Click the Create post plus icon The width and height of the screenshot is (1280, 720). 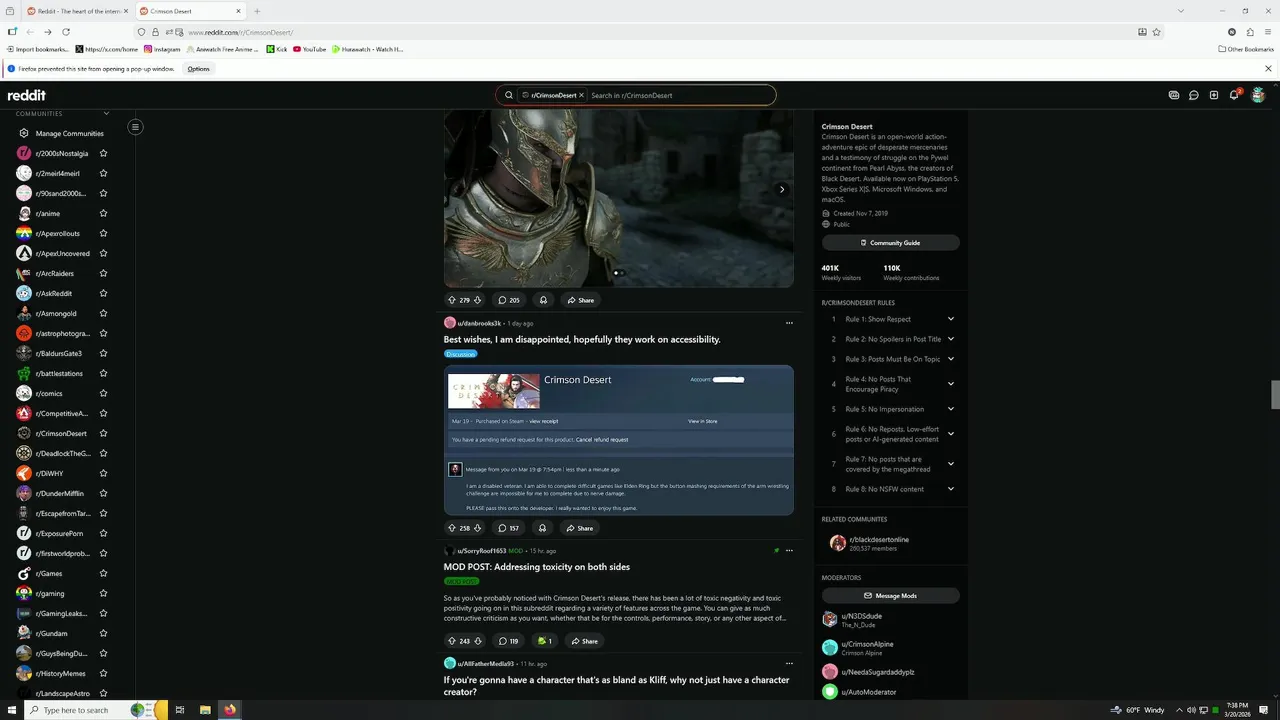[1214, 95]
